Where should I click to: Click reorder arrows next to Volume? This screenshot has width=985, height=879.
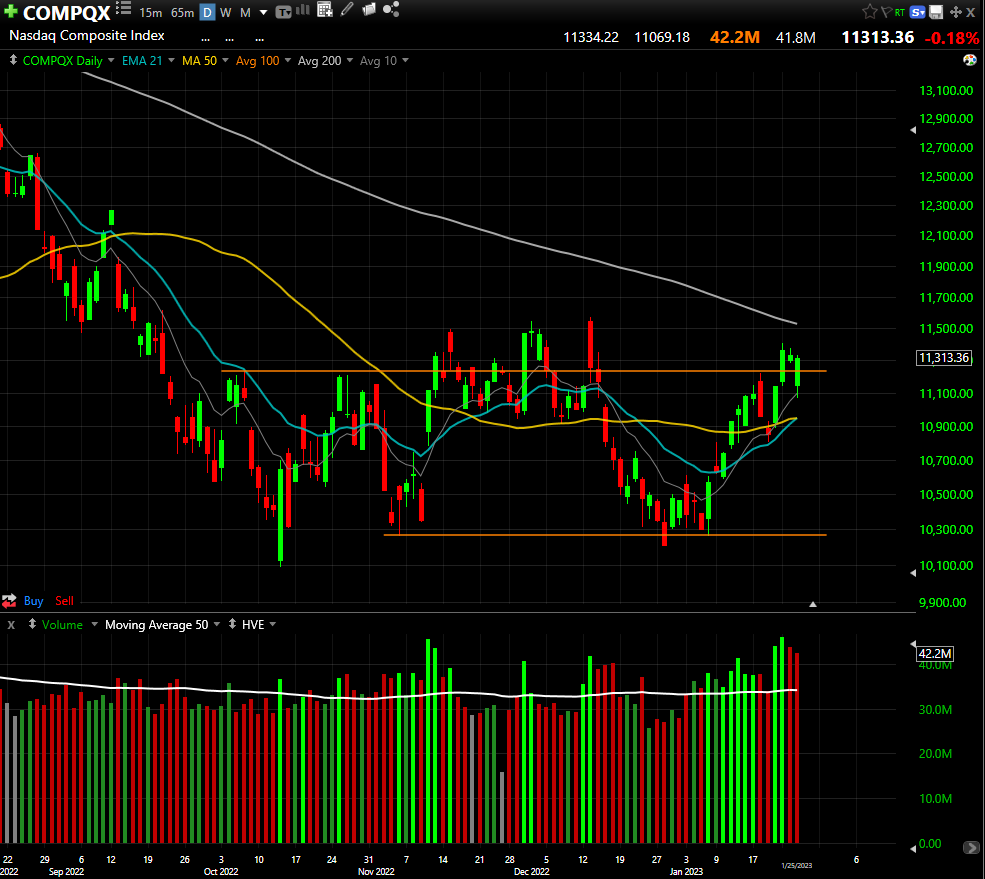tap(32, 624)
